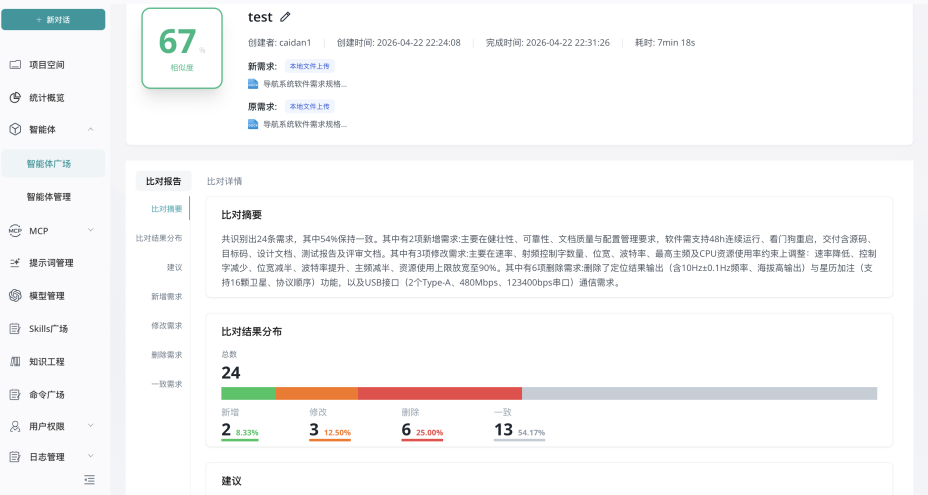Click the 新对话 new chat button
Image resolution: width=928 pixels, height=495 pixels.
click(x=53, y=20)
